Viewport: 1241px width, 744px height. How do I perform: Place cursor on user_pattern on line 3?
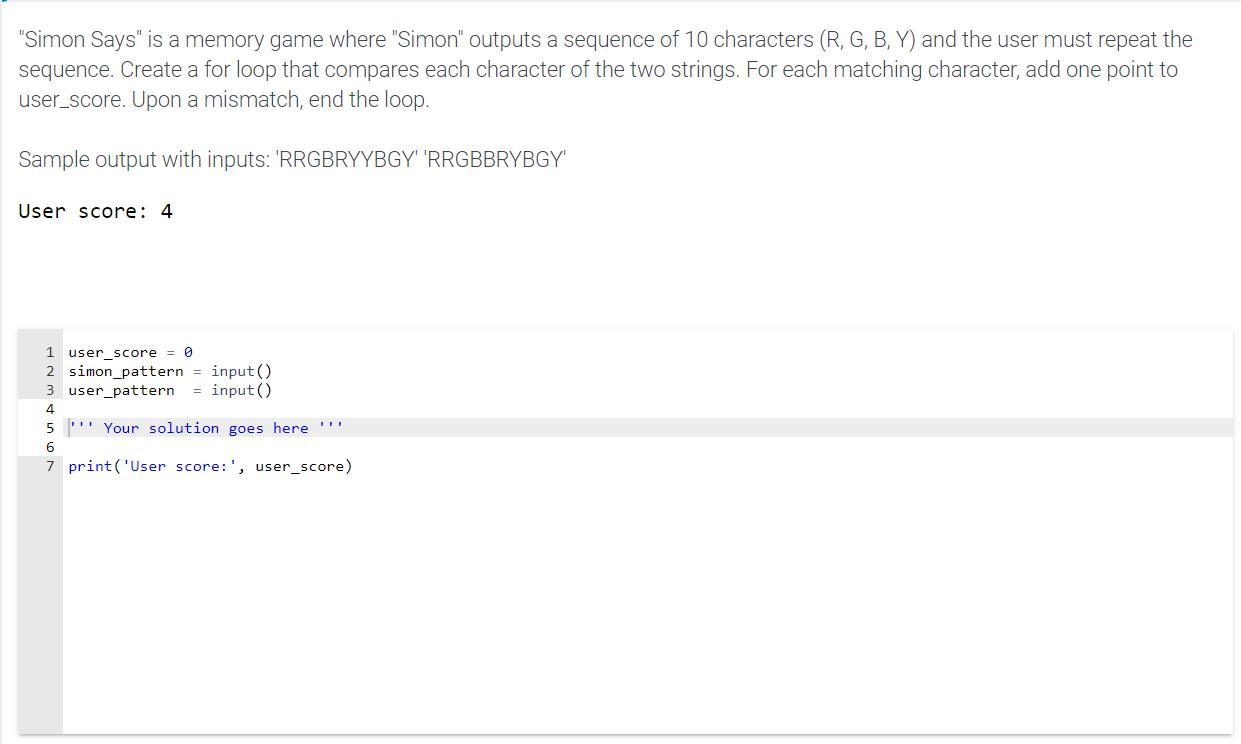coord(121,390)
